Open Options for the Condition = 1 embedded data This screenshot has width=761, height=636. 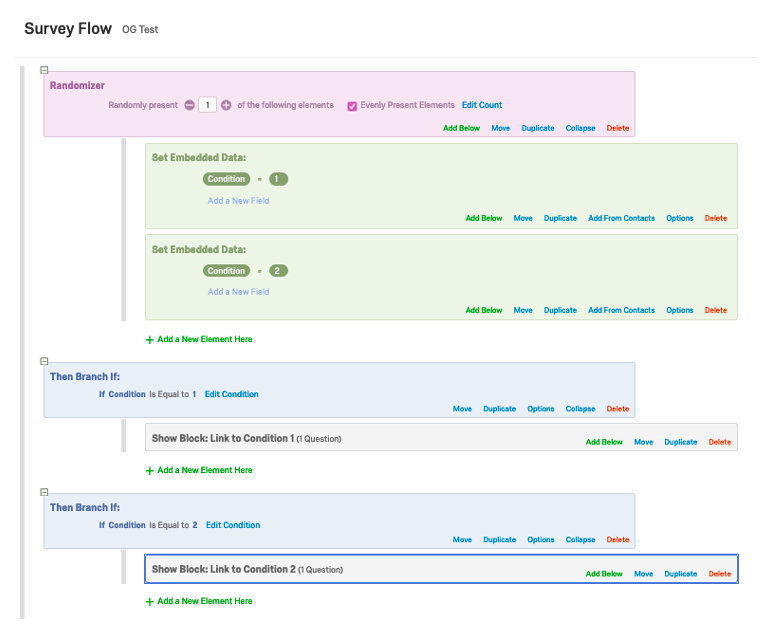point(680,218)
